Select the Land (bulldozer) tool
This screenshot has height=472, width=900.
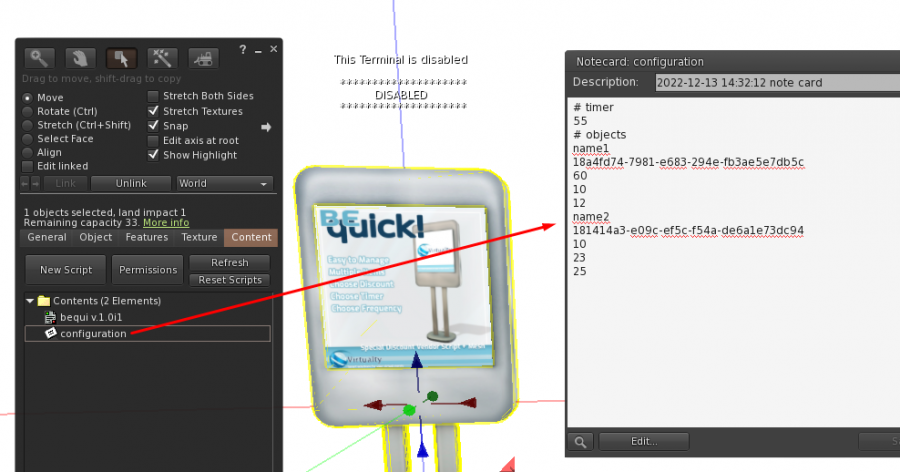(x=203, y=58)
